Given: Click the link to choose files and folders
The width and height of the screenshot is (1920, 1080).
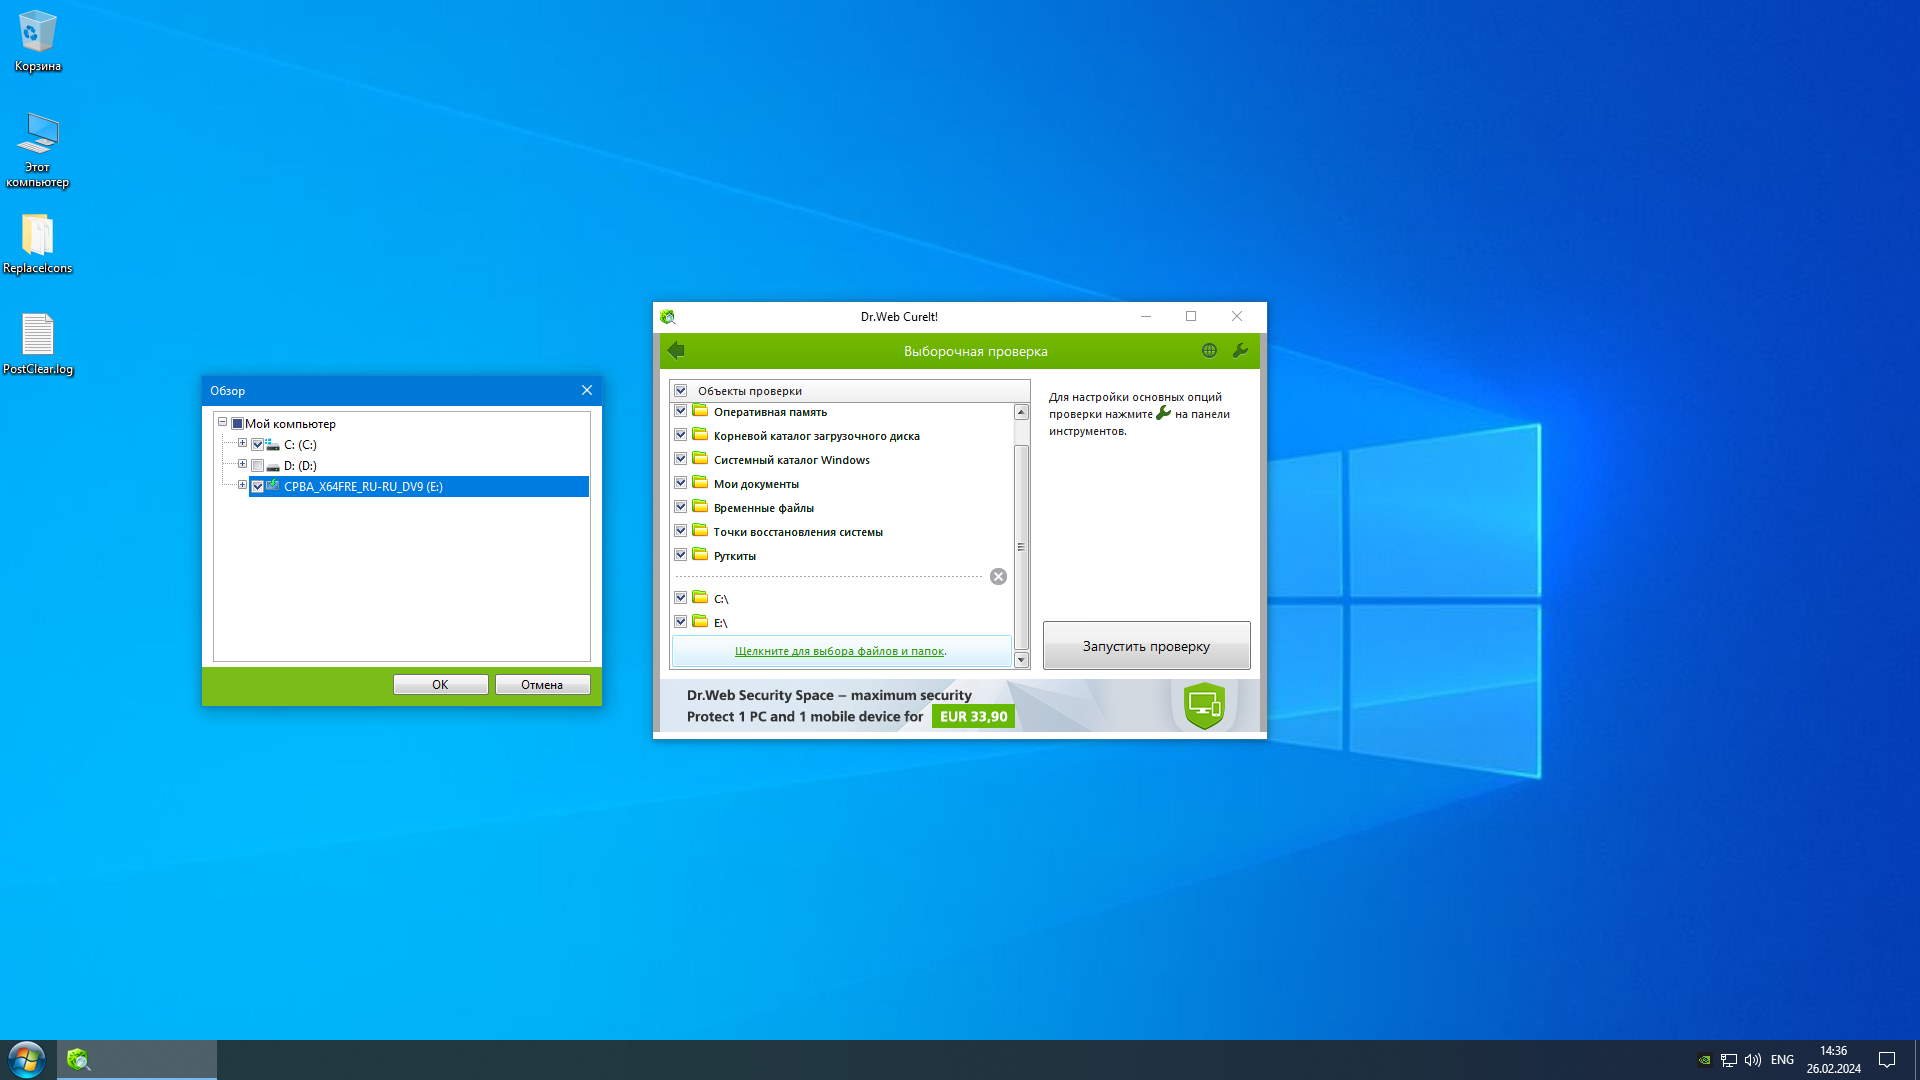Looking at the screenshot, I should (839, 651).
